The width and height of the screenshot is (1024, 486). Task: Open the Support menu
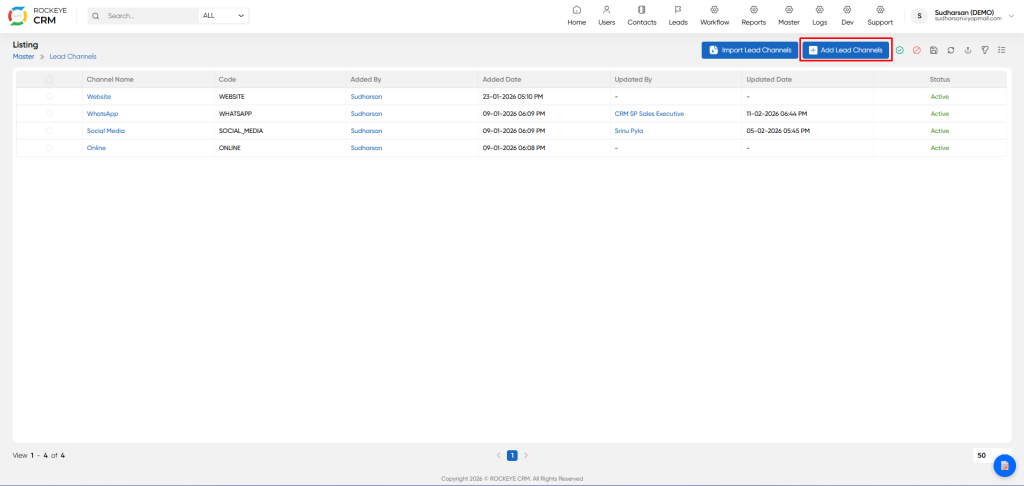point(880,16)
